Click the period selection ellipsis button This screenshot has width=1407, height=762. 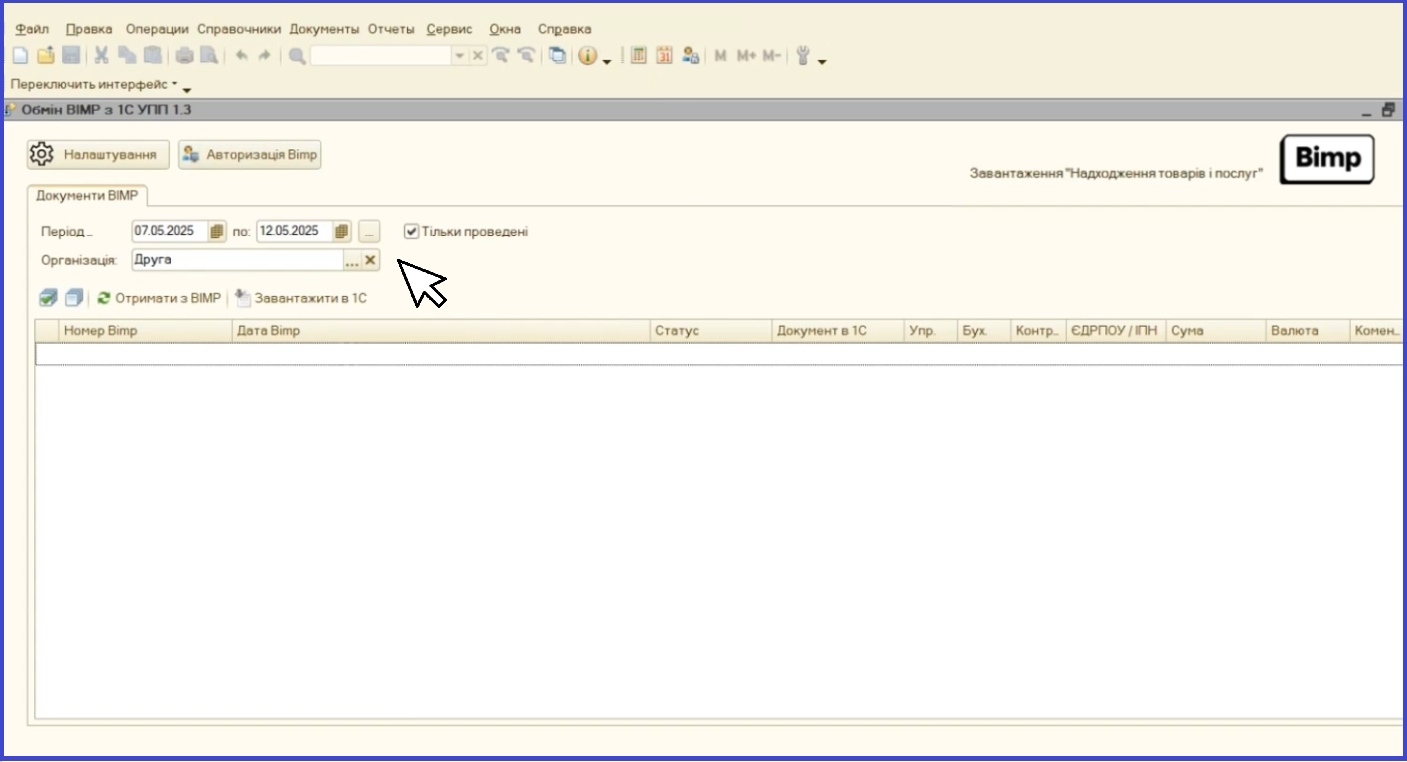370,231
